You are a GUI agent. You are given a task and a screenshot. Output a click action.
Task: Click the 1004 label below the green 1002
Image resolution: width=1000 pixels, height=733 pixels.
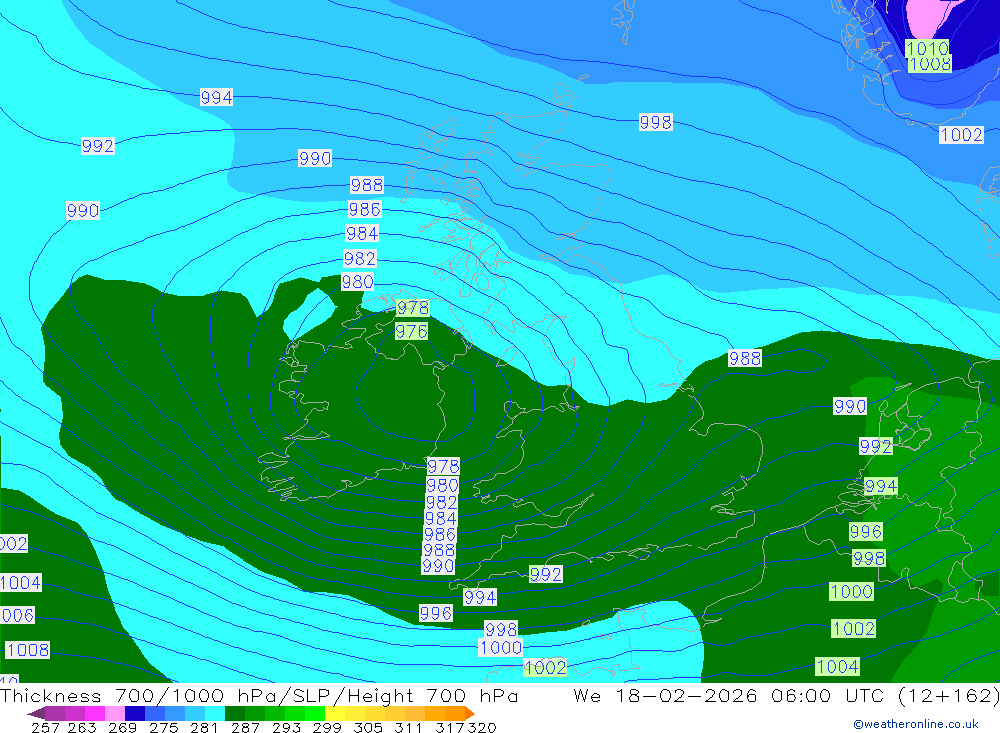pyautogui.click(x=837, y=667)
